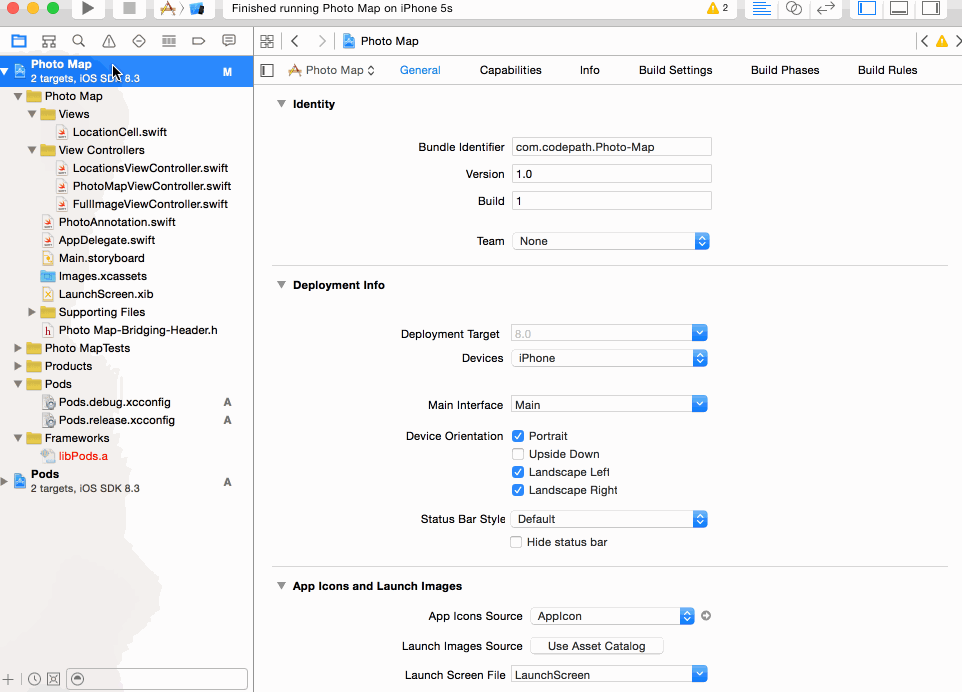Check the Hide status bar option
The height and width of the screenshot is (692, 962).
pos(516,541)
